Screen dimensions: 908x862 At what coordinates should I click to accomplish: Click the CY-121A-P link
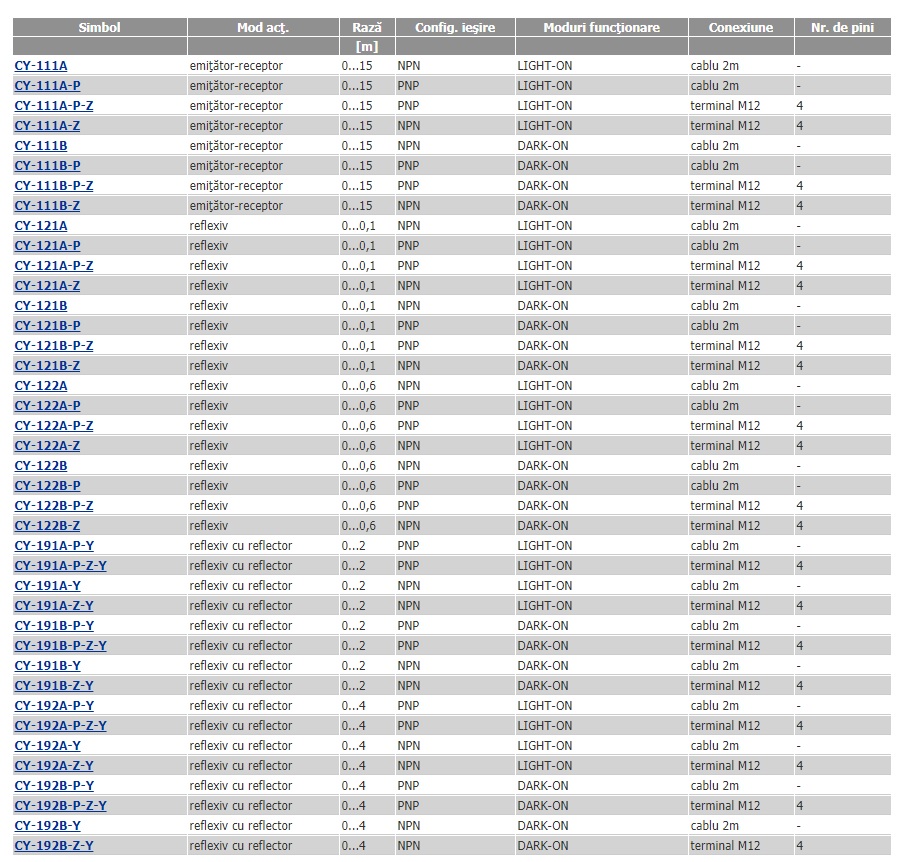tap(47, 245)
